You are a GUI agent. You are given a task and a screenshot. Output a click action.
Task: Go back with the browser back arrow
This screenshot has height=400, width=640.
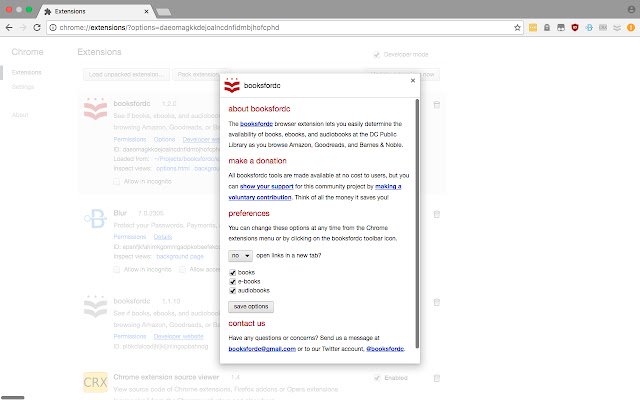click(9, 27)
